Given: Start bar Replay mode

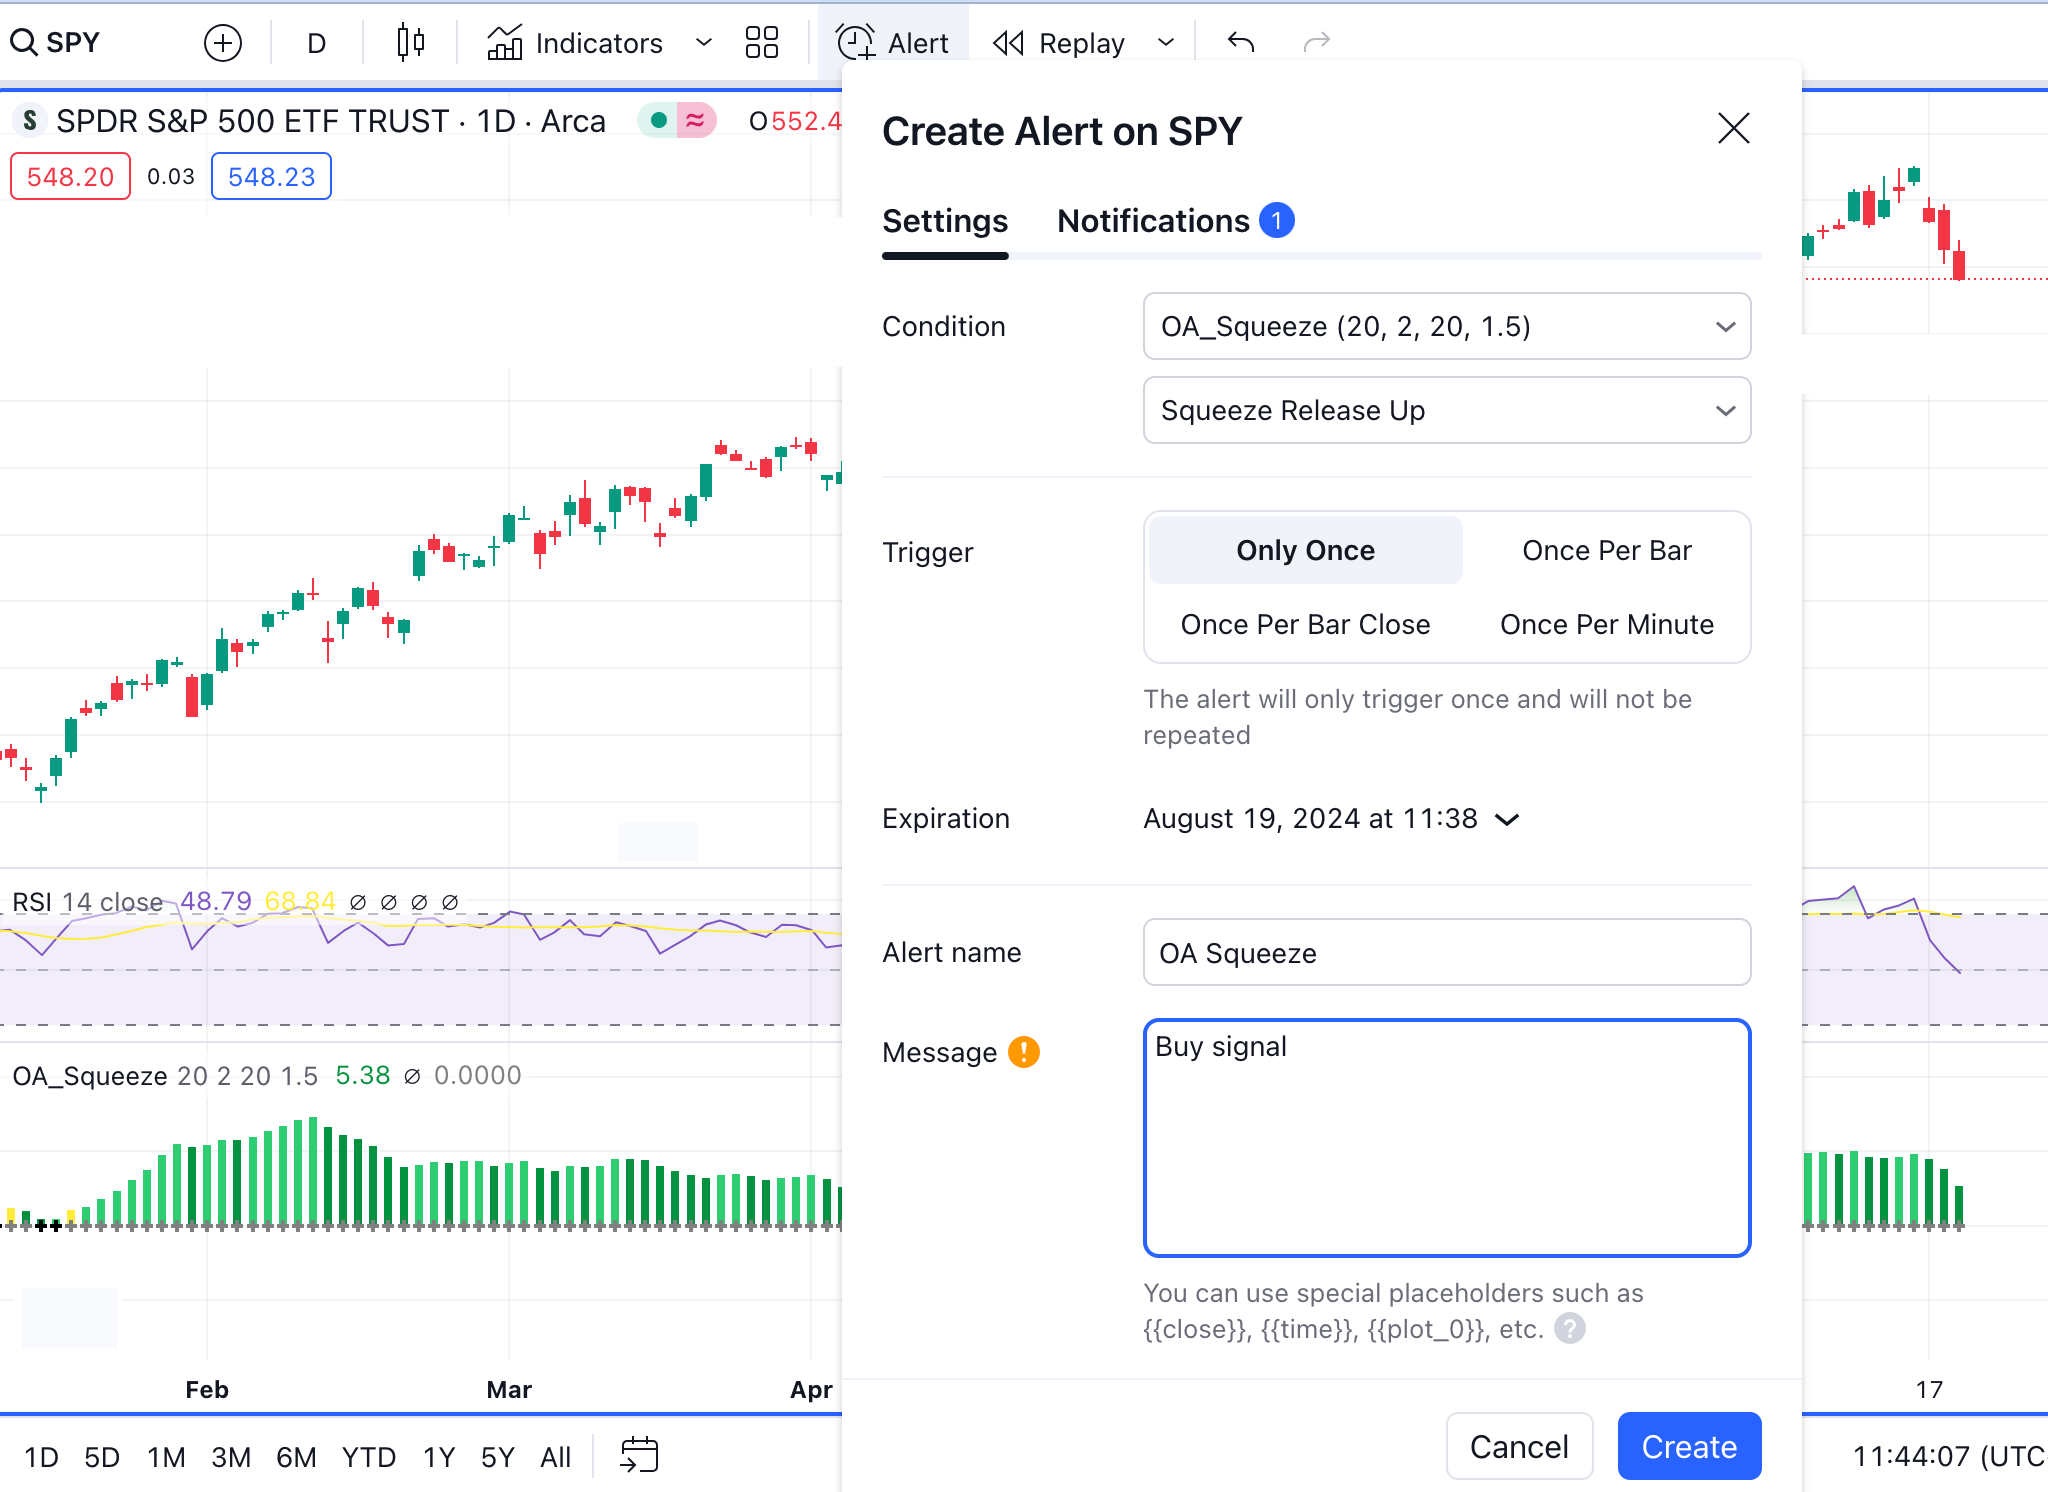Looking at the screenshot, I should pos(1059,43).
